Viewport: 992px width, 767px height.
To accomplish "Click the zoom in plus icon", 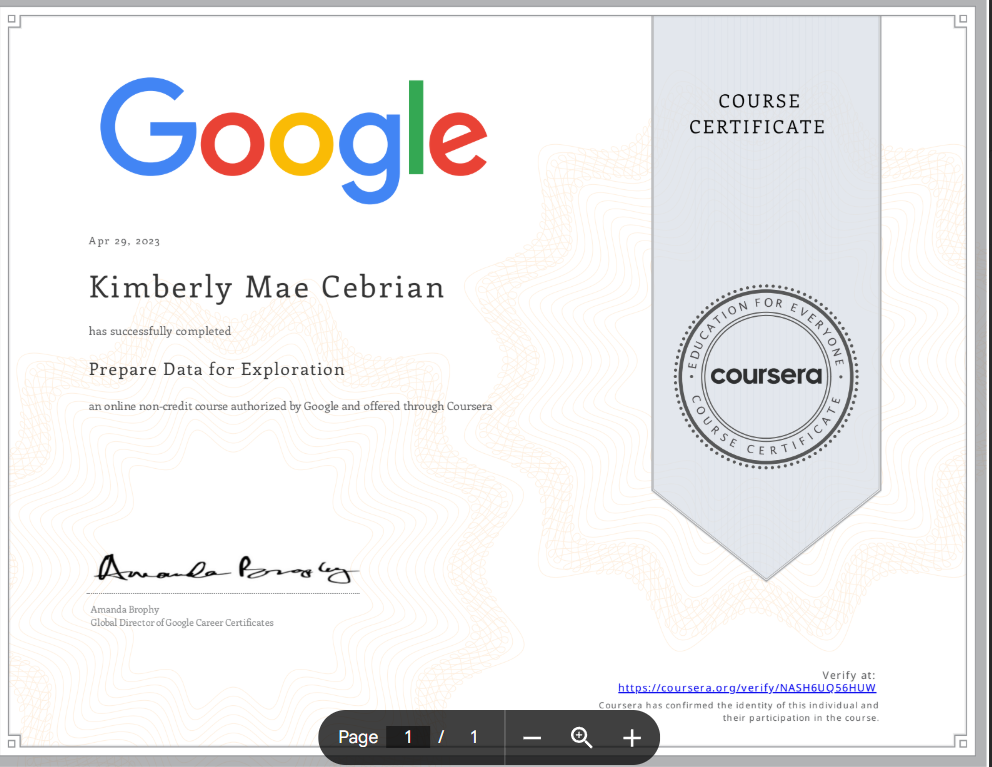I will point(631,738).
